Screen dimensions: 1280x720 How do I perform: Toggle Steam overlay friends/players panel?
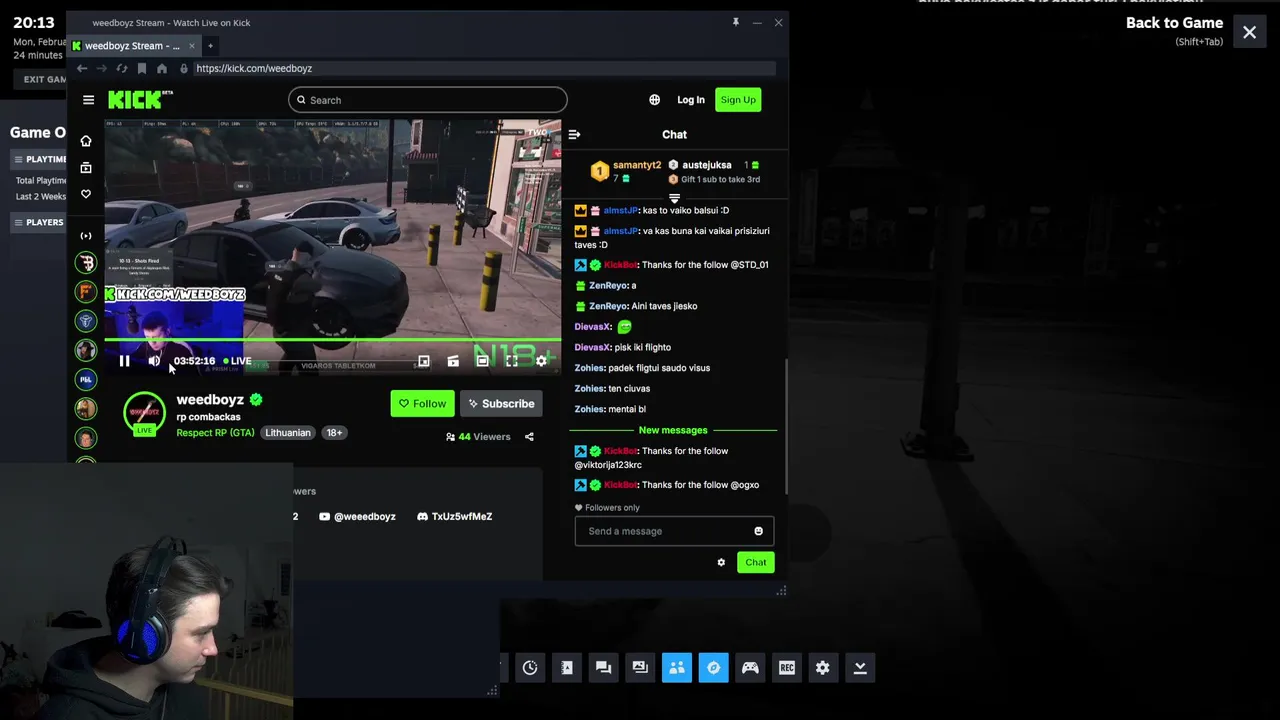click(x=677, y=668)
